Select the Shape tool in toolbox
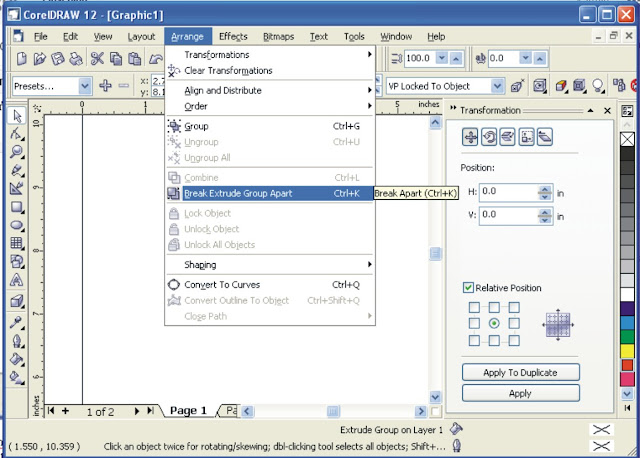The image size is (640, 458). [17, 133]
